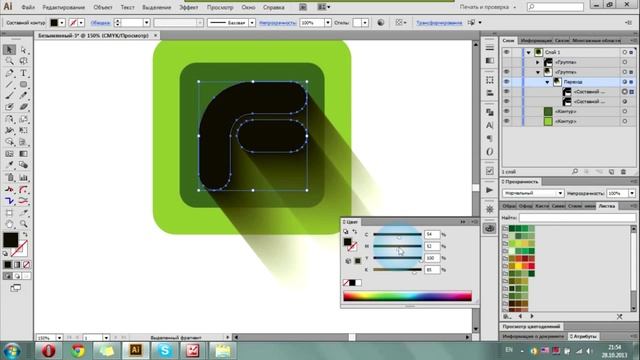
Task: Click the cyan C slider in Color panel
Action: (397, 235)
